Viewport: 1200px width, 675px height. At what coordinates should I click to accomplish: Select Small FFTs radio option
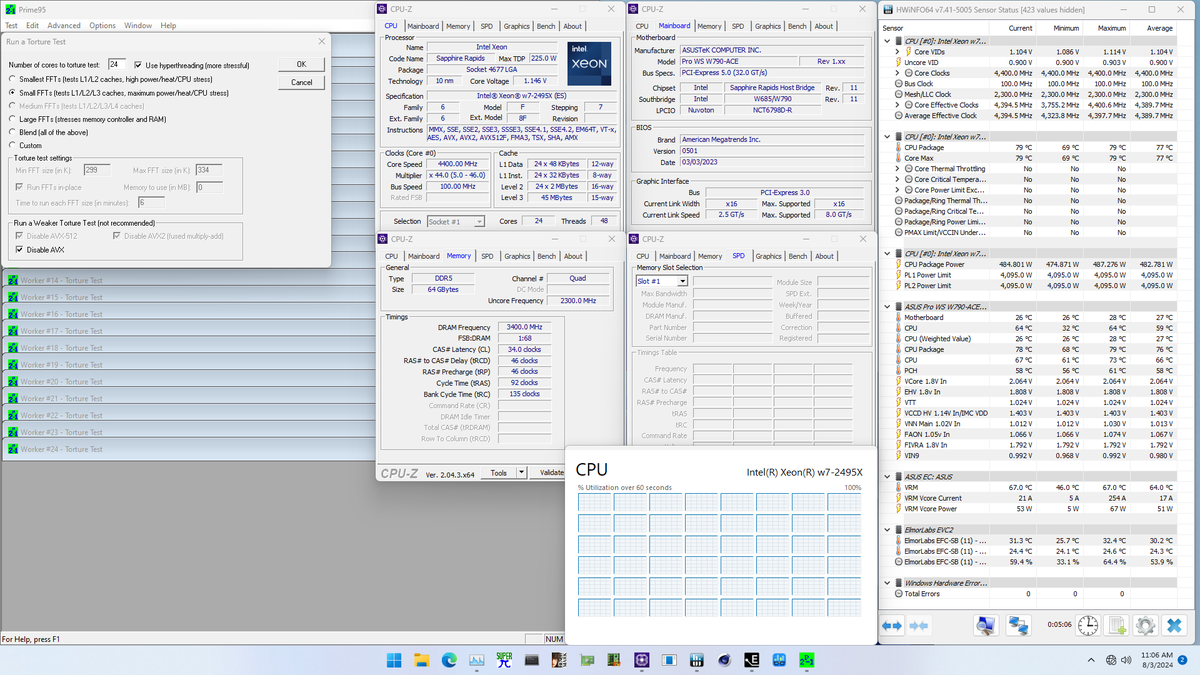[12, 92]
